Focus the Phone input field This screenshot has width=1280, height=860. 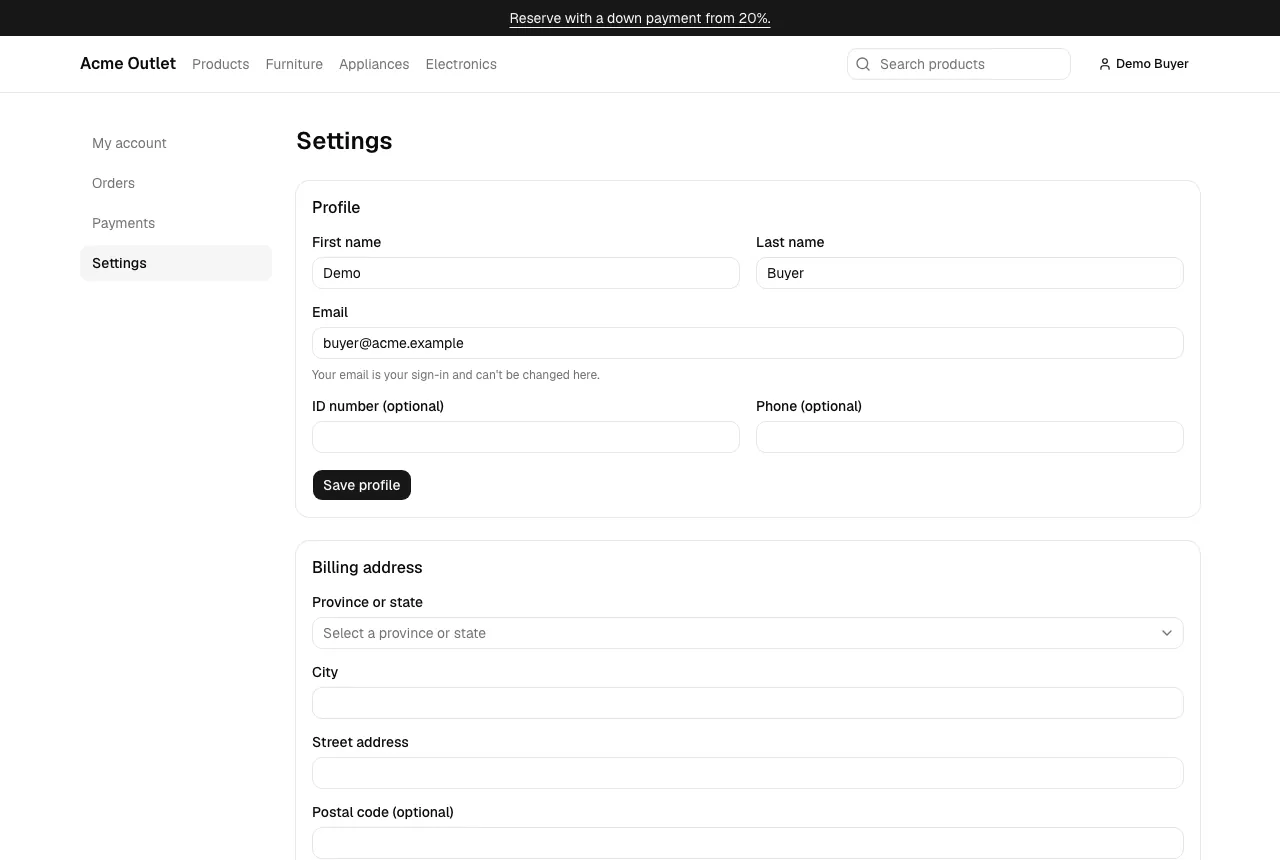tap(970, 437)
